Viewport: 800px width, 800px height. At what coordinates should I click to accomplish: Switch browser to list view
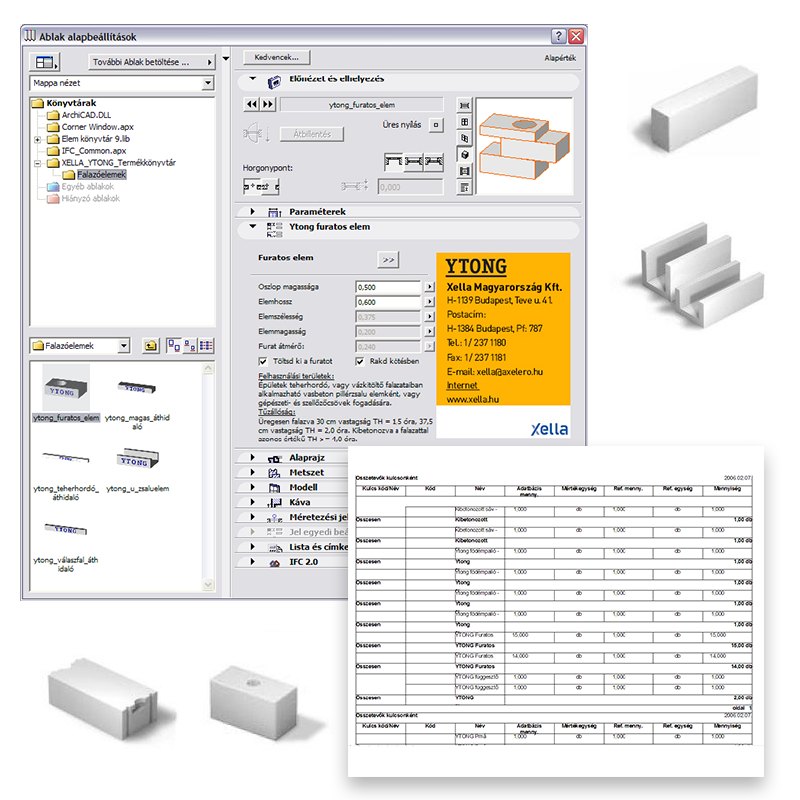[x=206, y=346]
